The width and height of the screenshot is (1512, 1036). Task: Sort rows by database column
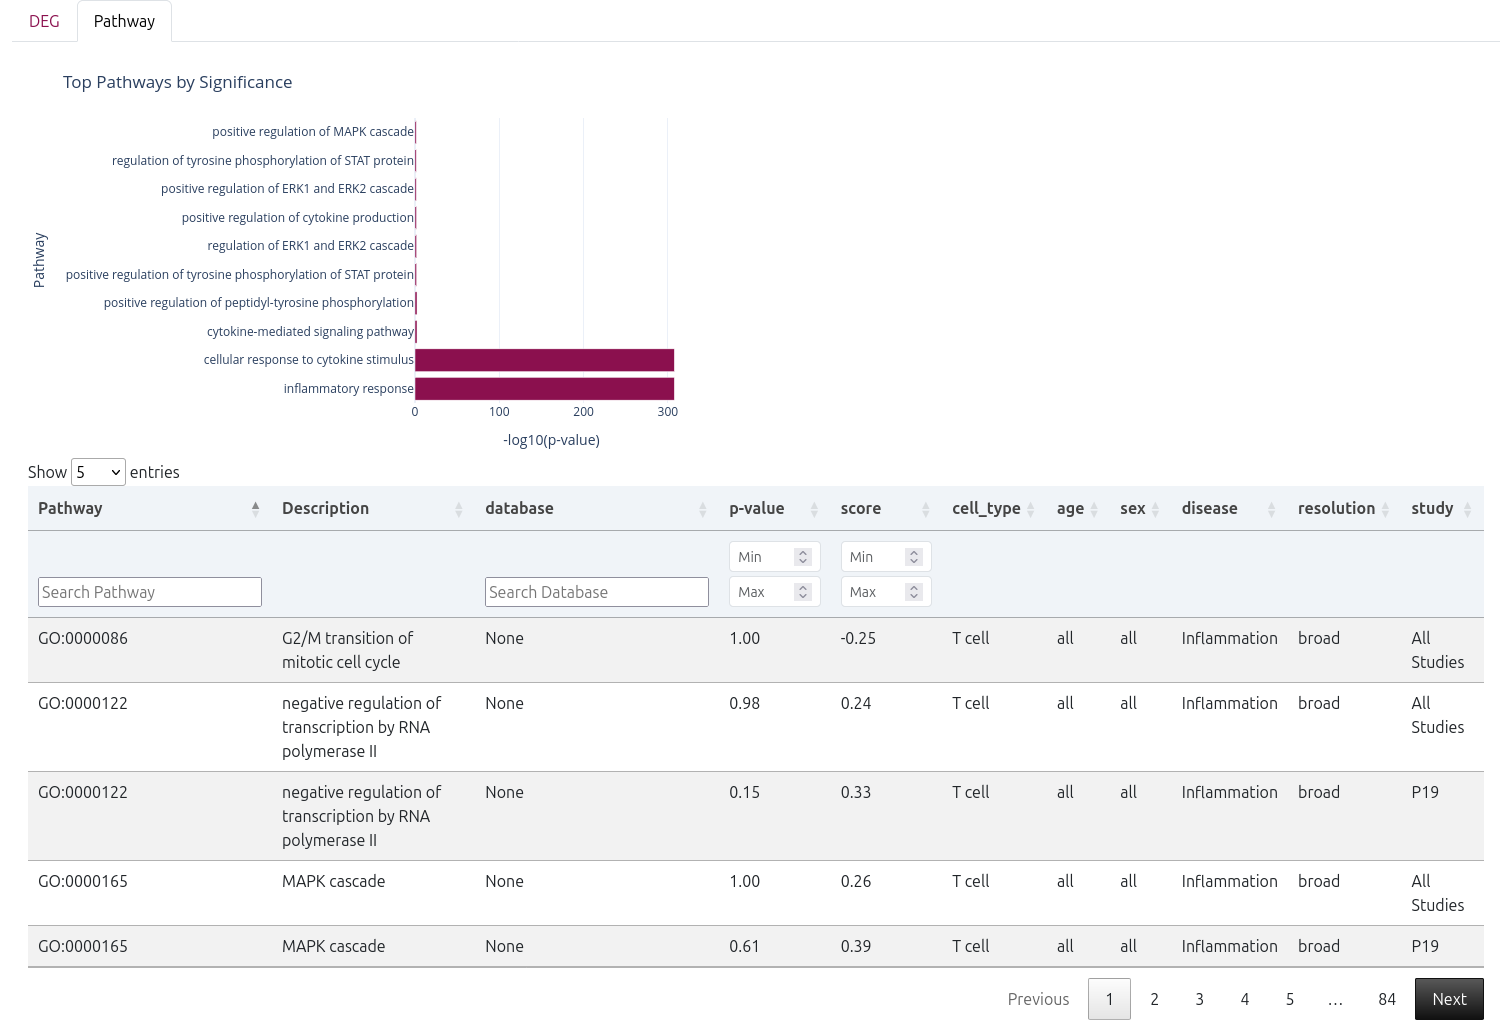703,507
